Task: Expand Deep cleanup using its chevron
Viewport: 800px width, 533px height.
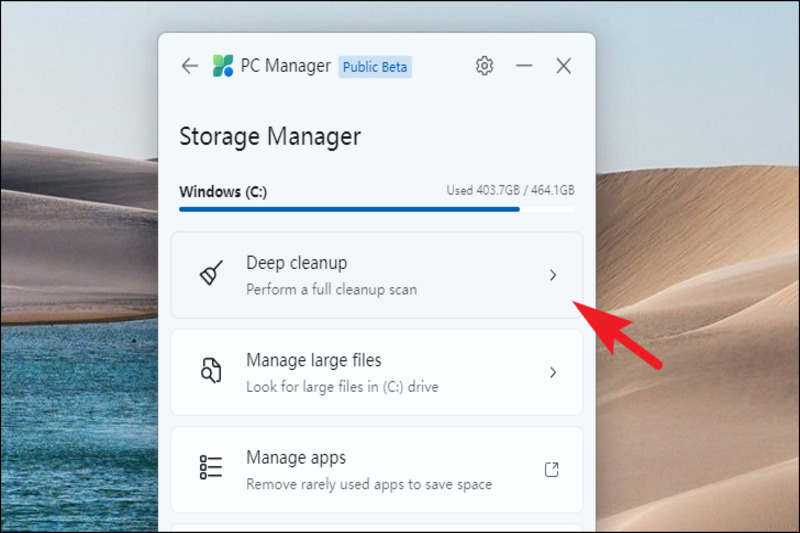Action: pyautogui.click(x=553, y=275)
